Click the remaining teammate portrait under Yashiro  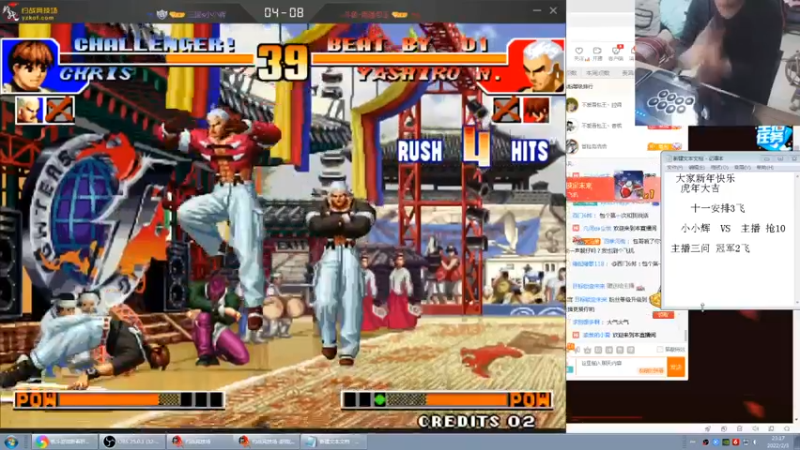[x=536, y=109]
